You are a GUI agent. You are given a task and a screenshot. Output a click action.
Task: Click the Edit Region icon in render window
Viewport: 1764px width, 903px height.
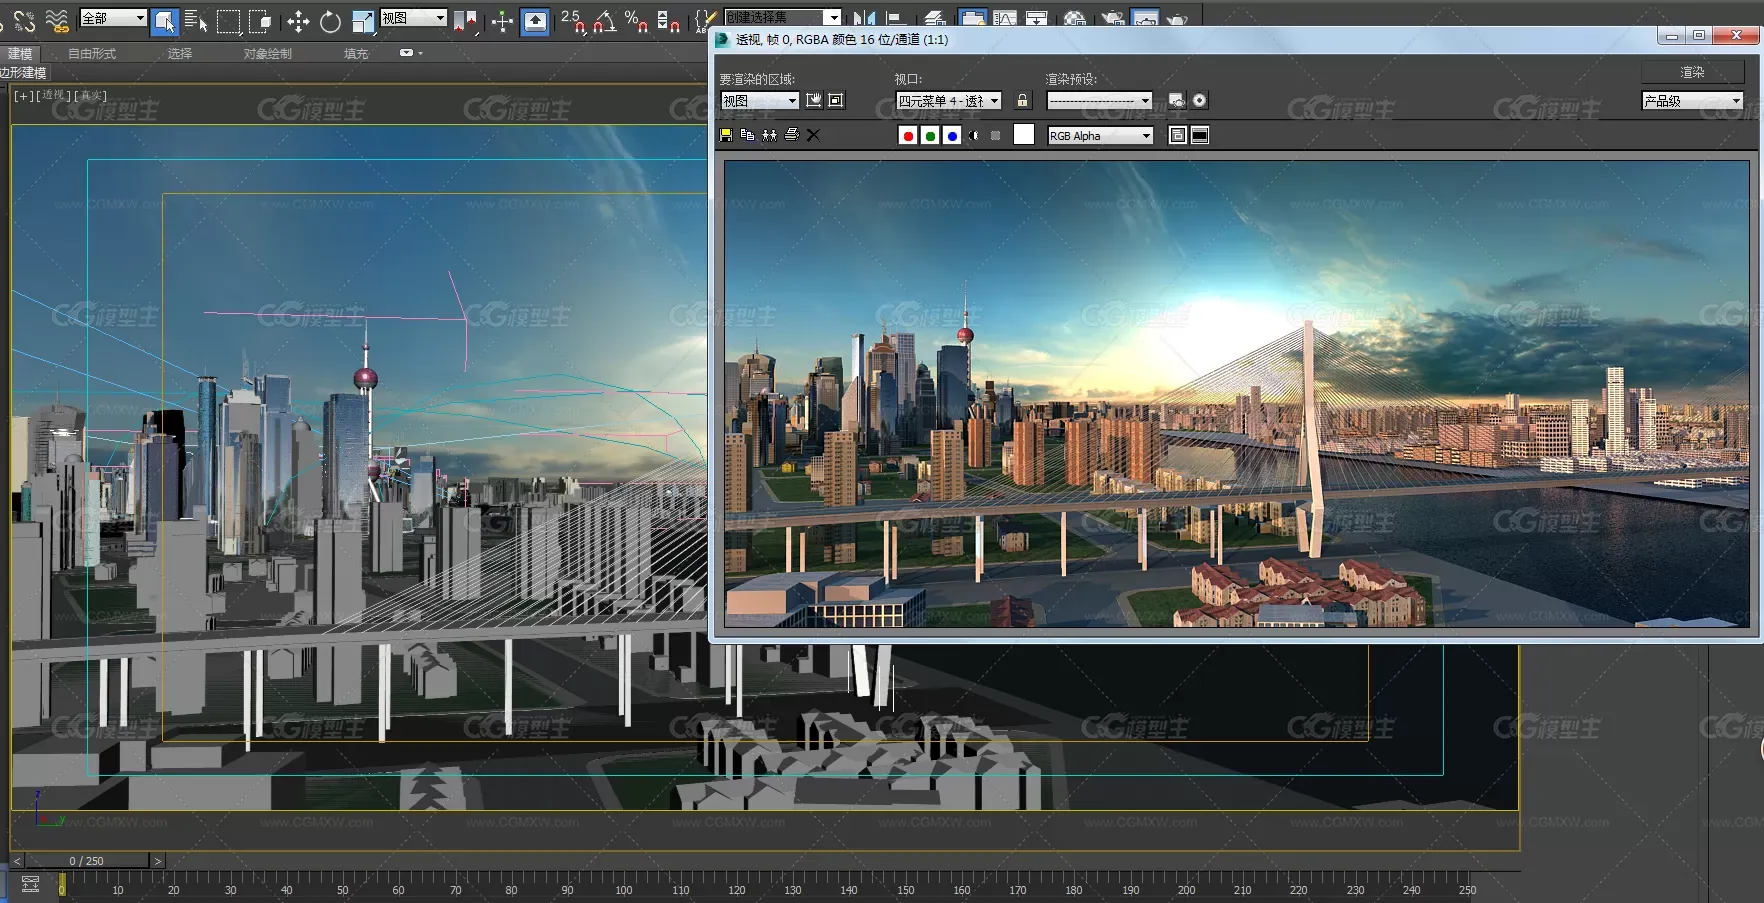pyautogui.click(x=814, y=100)
